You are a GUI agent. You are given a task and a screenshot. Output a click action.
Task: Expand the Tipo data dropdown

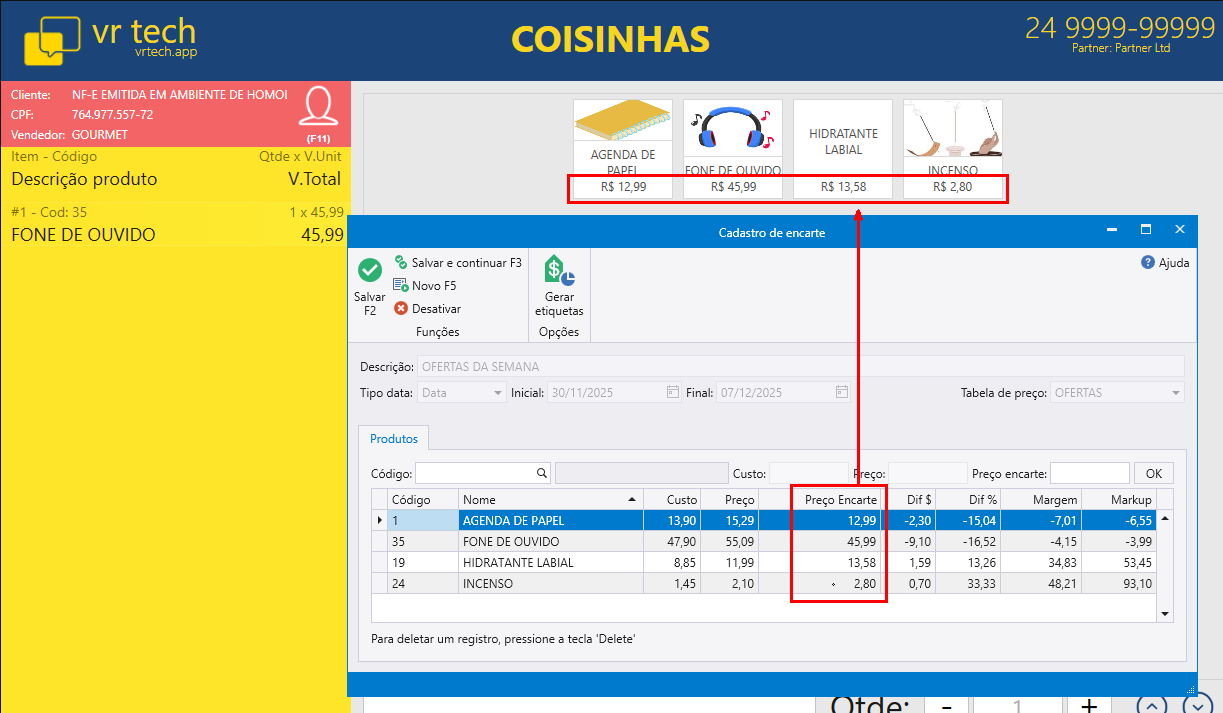tap(498, 393)
